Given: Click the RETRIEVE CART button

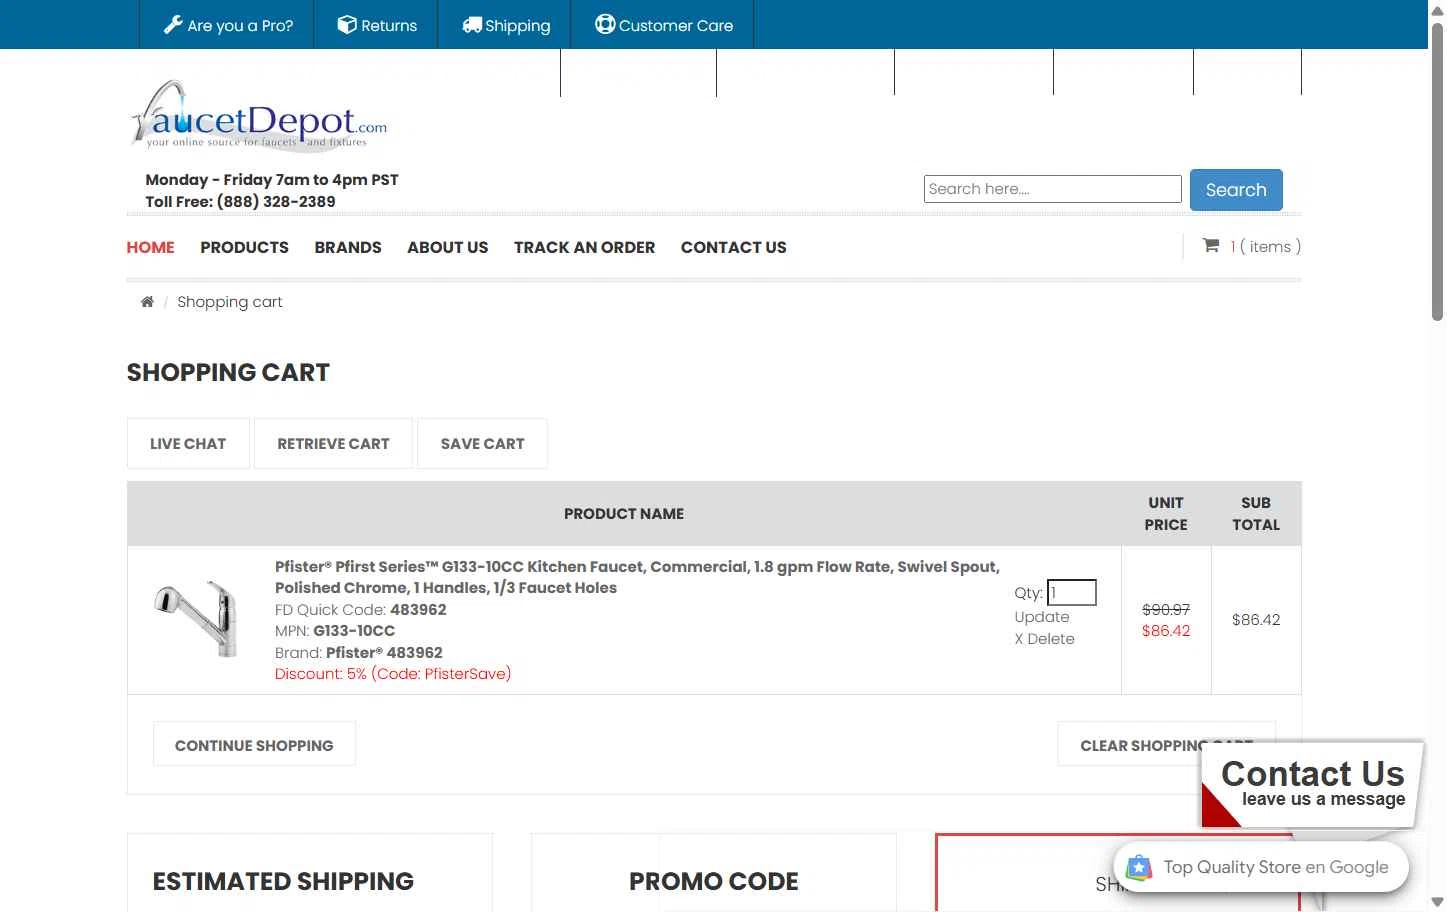Looking at the screenshot, I should tap(333, 443).
